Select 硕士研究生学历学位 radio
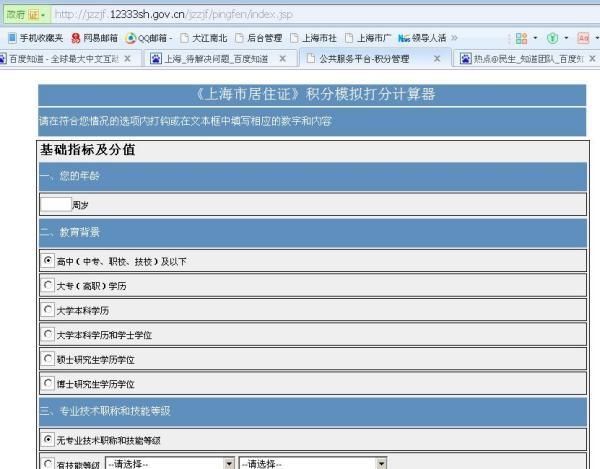This screenshot has height=469, width=600. 48,358
